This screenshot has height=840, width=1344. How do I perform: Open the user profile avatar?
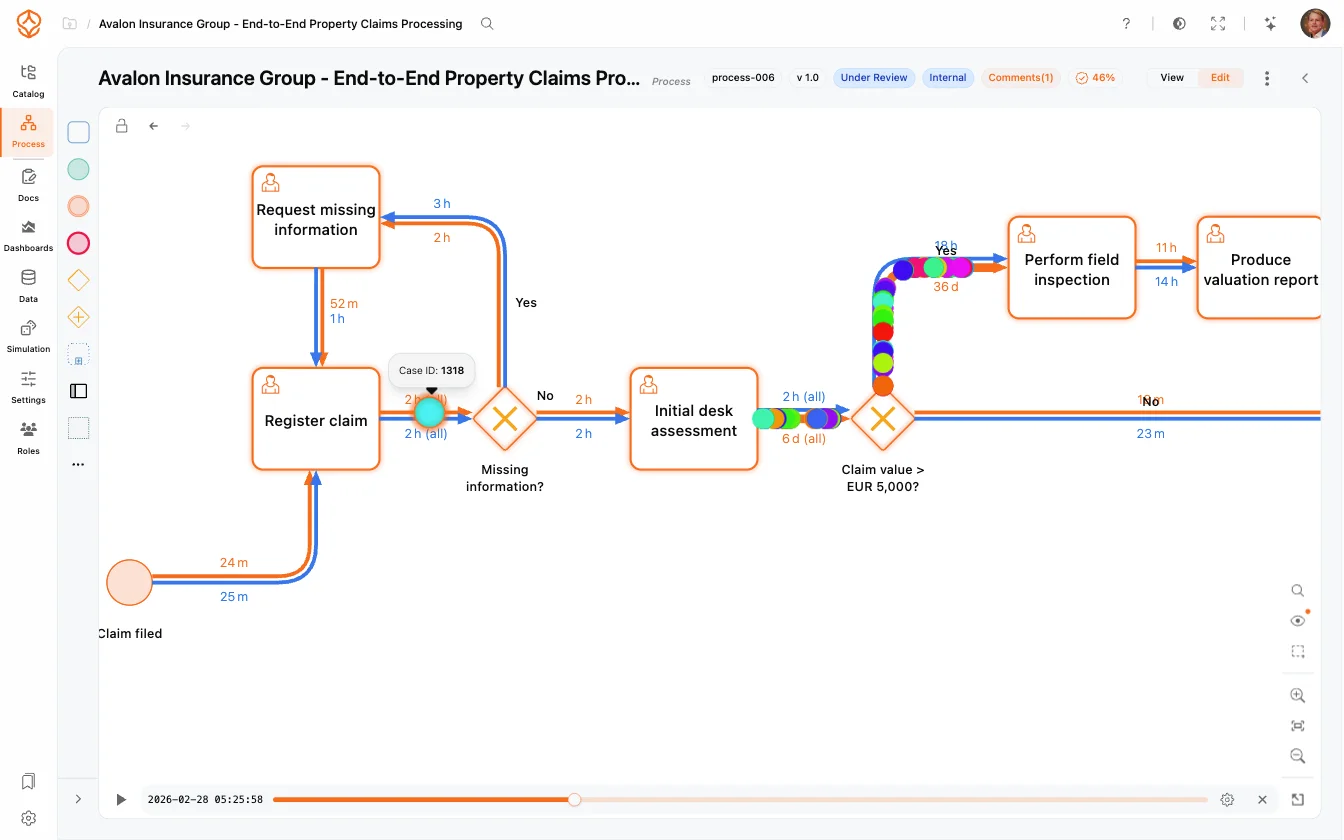coord(1315,24)
